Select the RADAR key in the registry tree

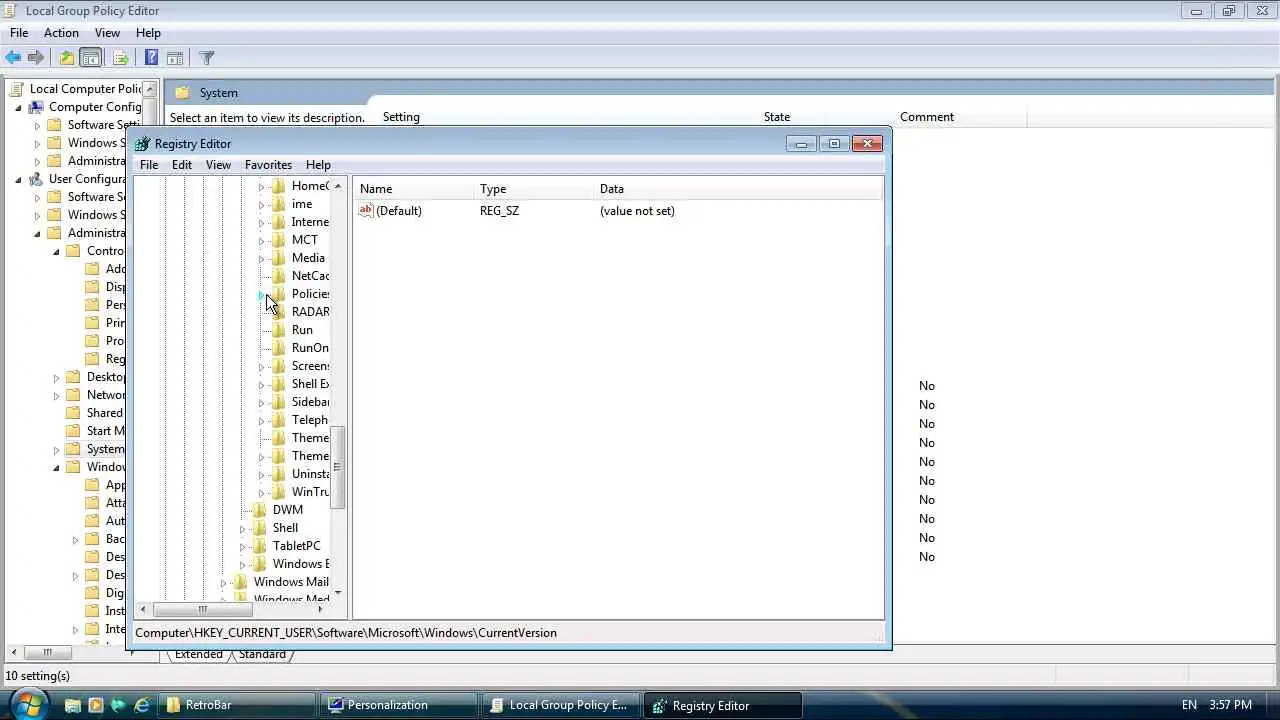[310, 312]
